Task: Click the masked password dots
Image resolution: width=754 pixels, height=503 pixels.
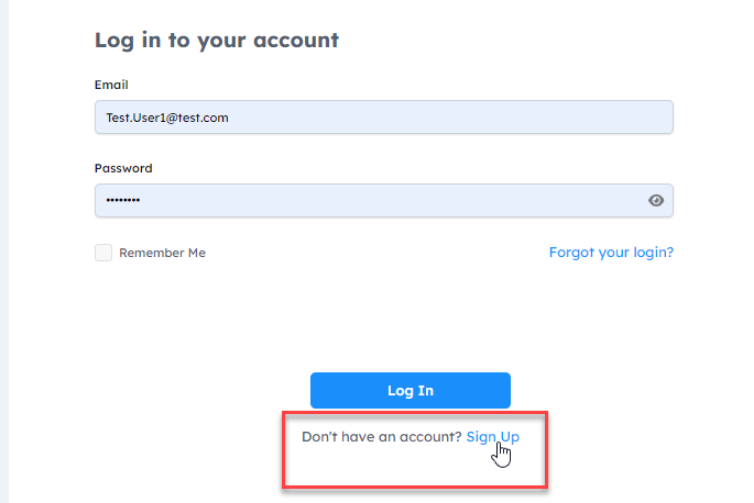Action: [x=123, y=201]
